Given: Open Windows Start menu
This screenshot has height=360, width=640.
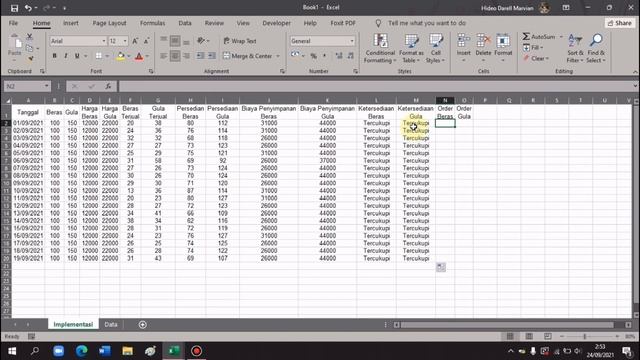Looking at the screenshot, I should coord(12,351).
